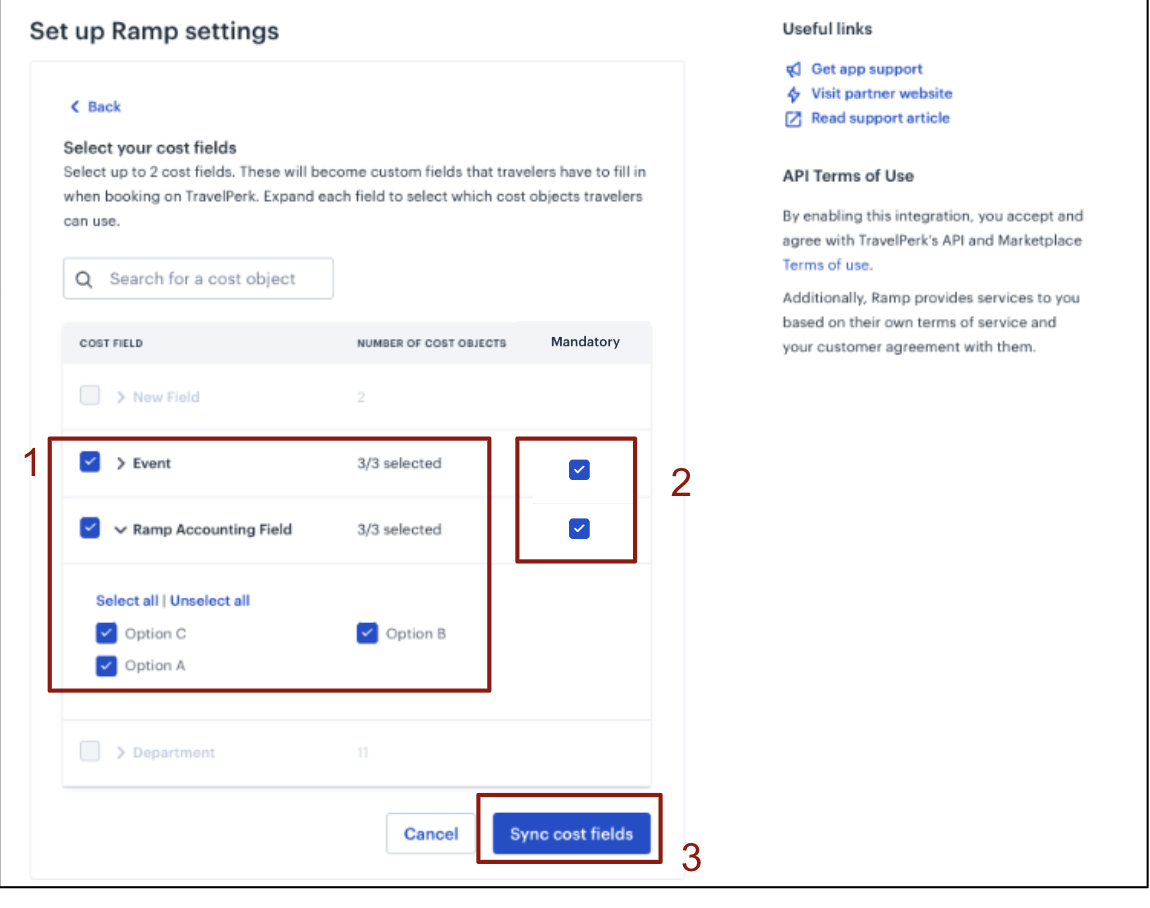The width and height of the screenshot is (1150, 908).
Task: Click the Back chevron arrow icon
Action: point(74,107)
